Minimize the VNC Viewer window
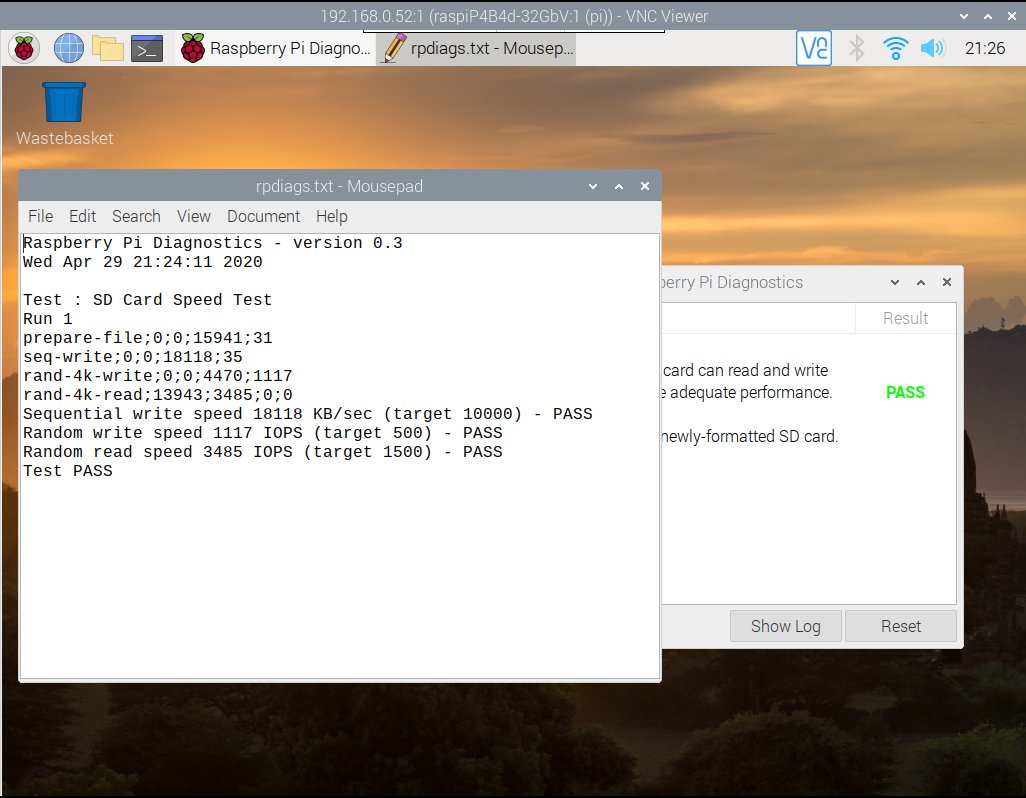 click(964, 16)
